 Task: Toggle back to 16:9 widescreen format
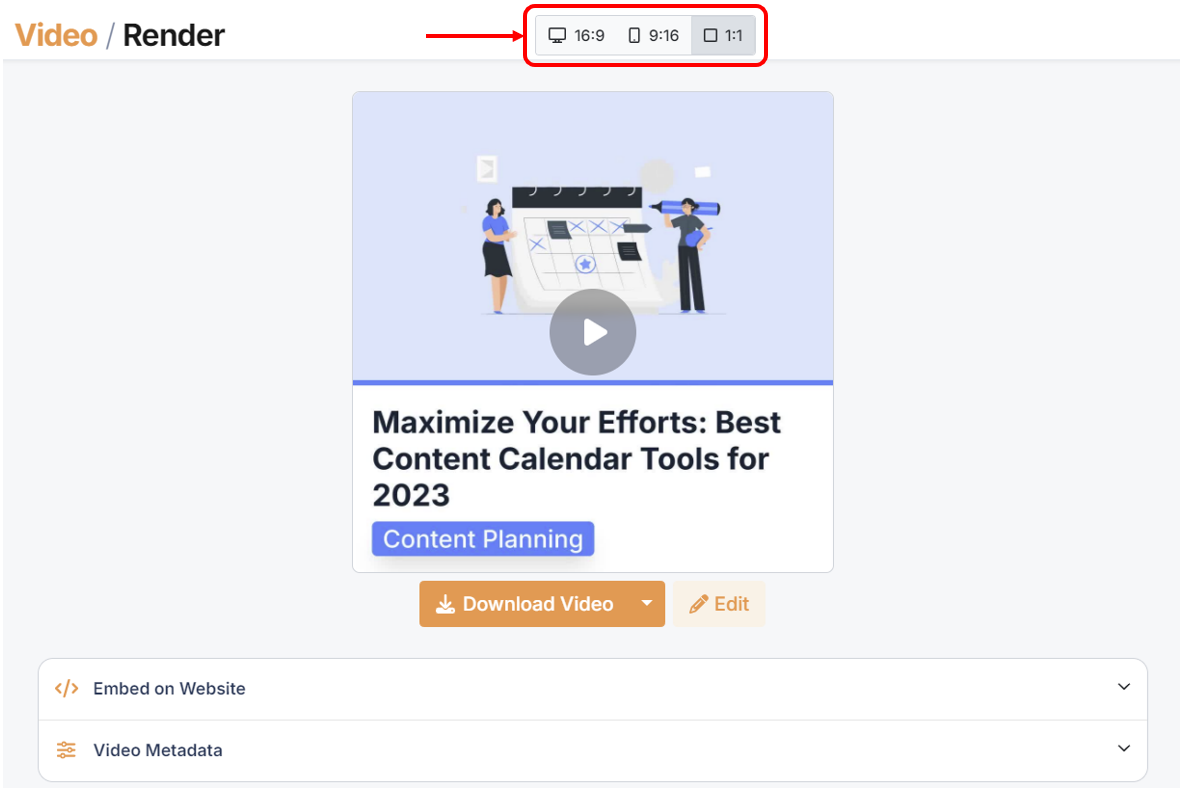point(576,35)
